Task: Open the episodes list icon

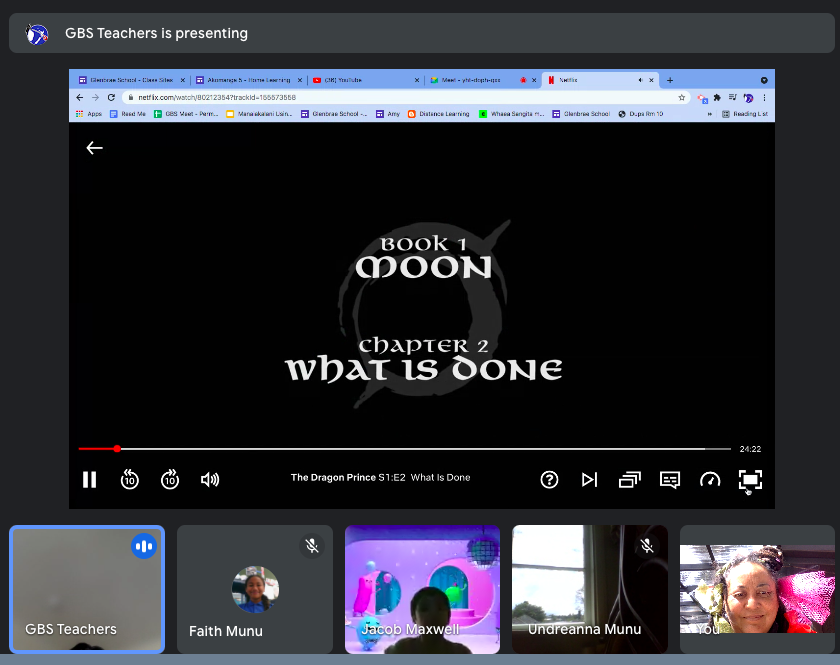Action: [629, 480]
